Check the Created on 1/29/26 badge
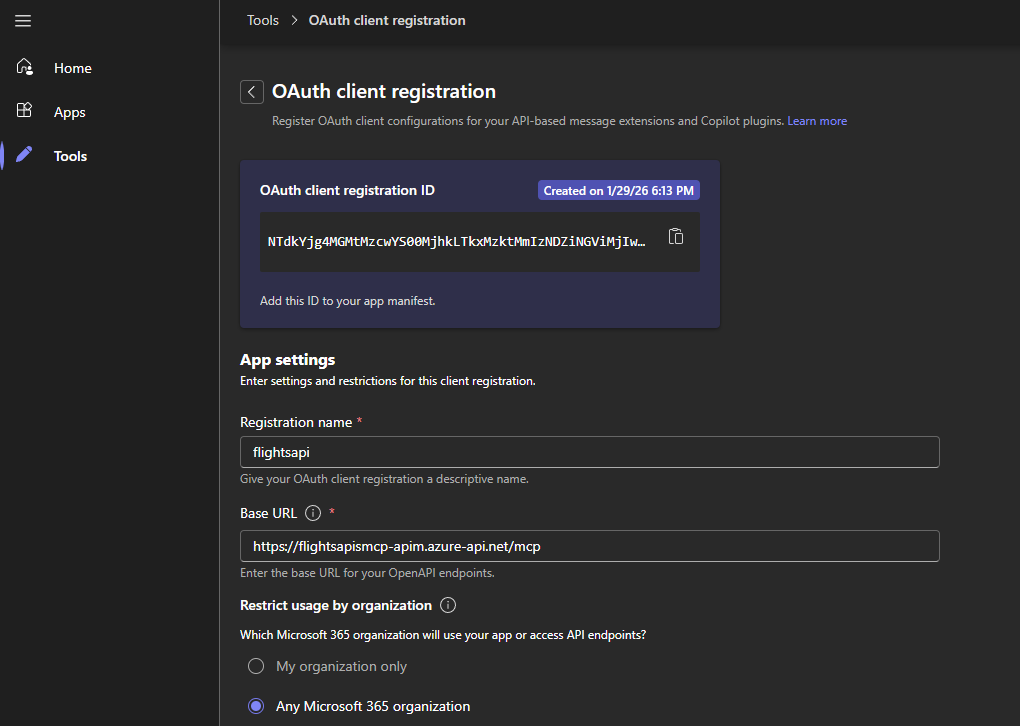 click(618, 190)
